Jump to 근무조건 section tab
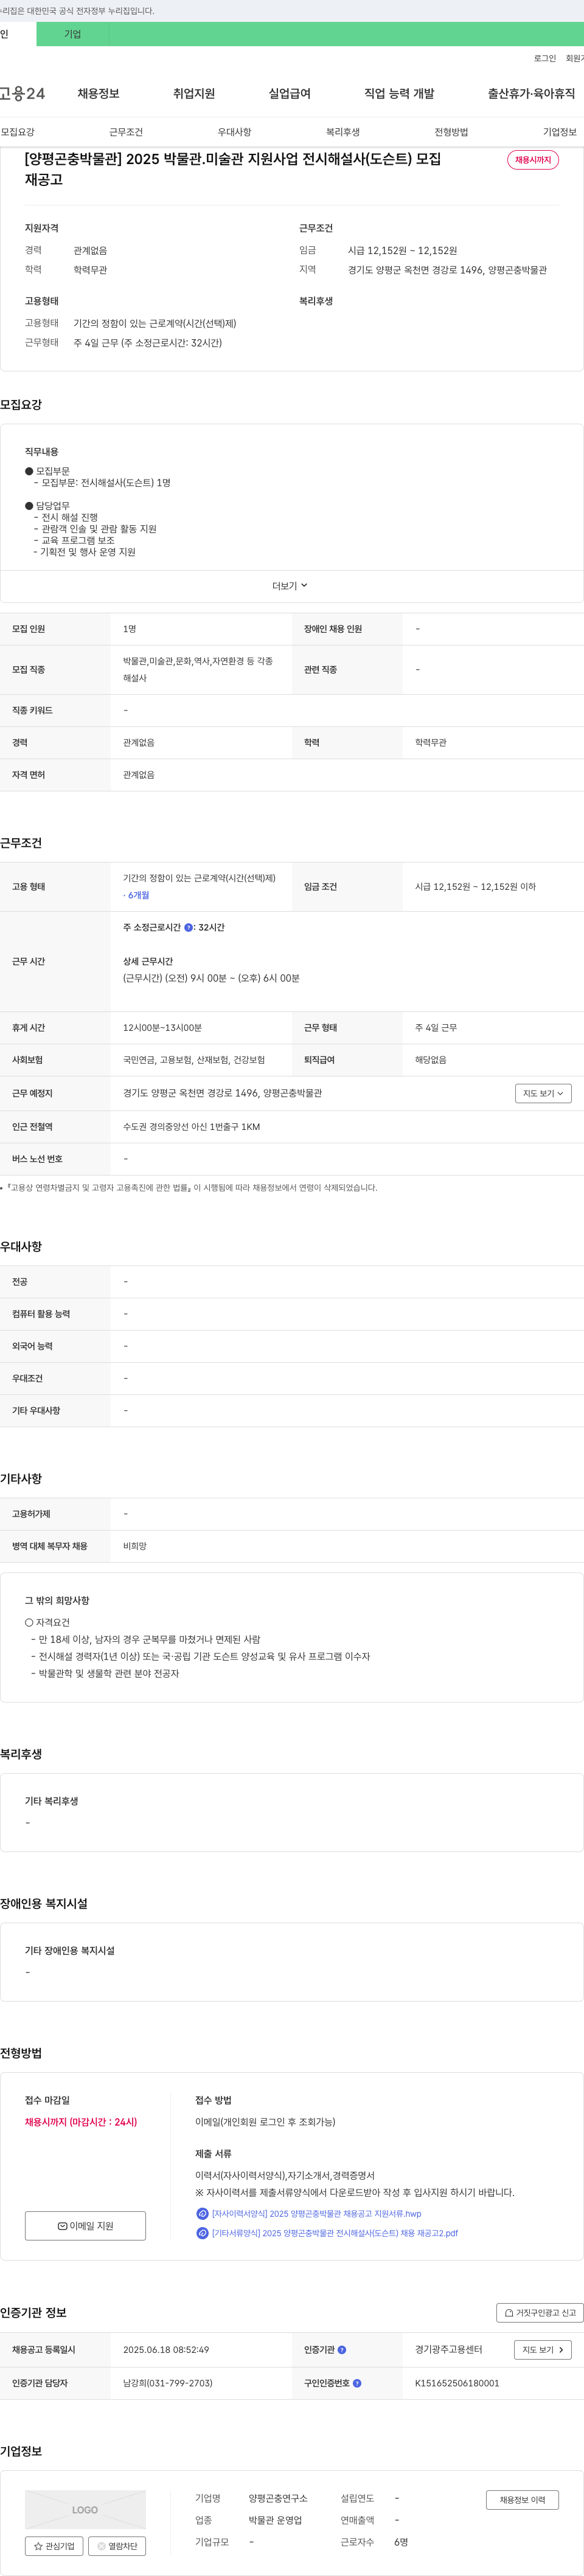 click(126, 132)
